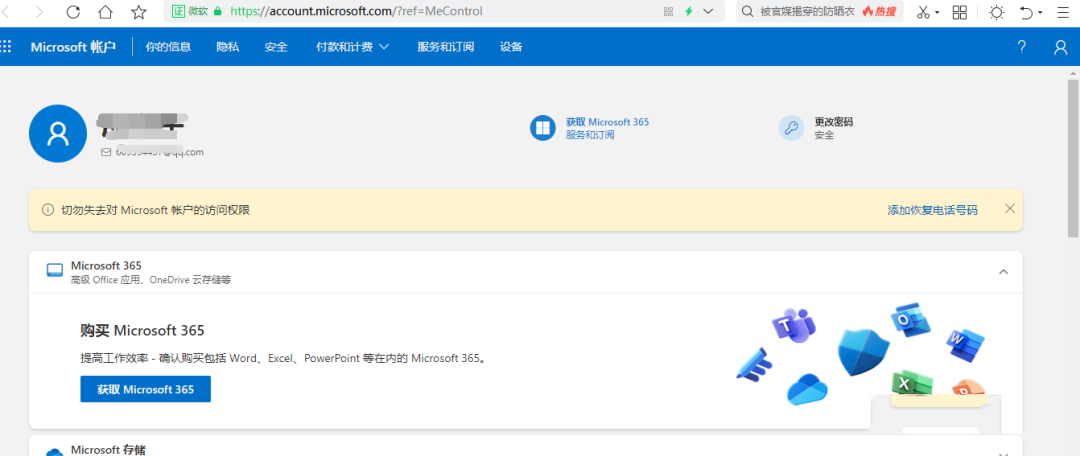Click the Microsoft 365 laptop icon

click(x=54, y=271)
